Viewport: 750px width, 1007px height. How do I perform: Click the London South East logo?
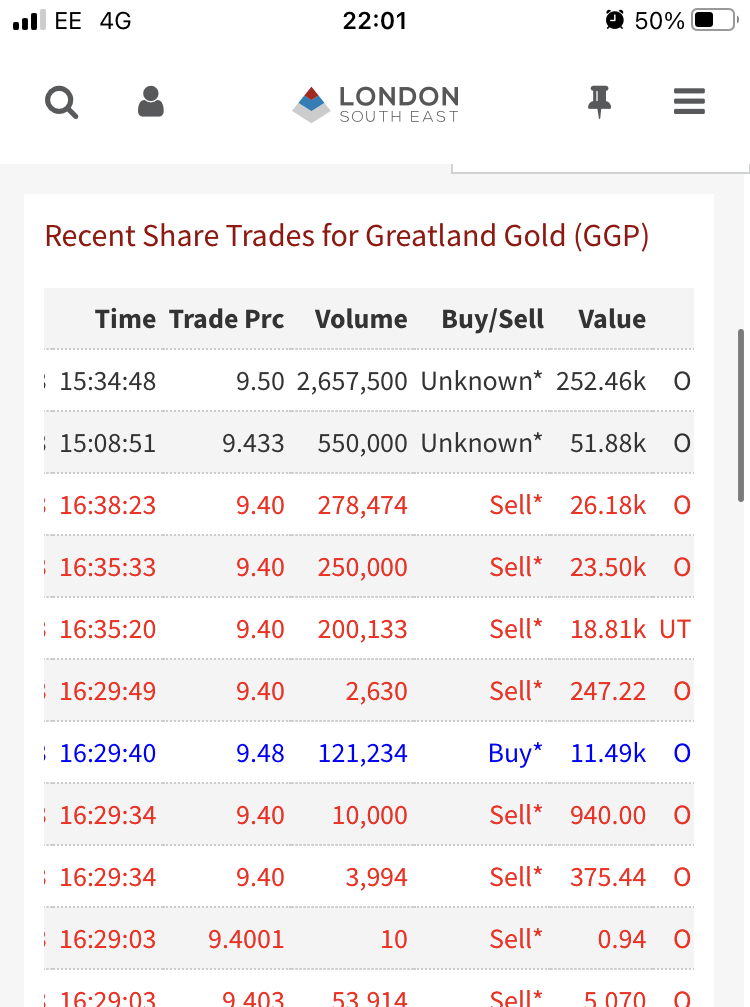[x=376, y=104]
